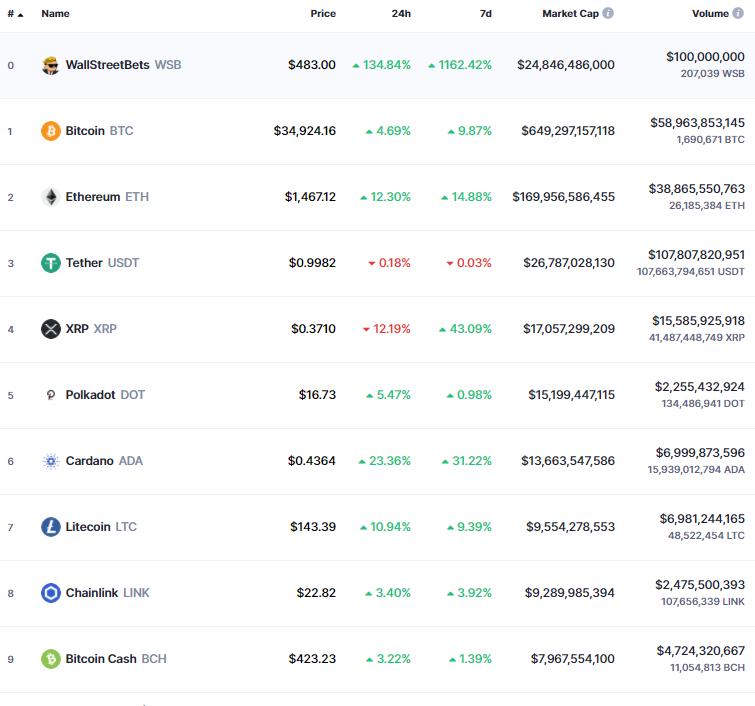Screen dimensions: 755x706
Task: Click the Chainlink volume $2,475,500,393
Action: pyautogui.click(x=700, y=584)
